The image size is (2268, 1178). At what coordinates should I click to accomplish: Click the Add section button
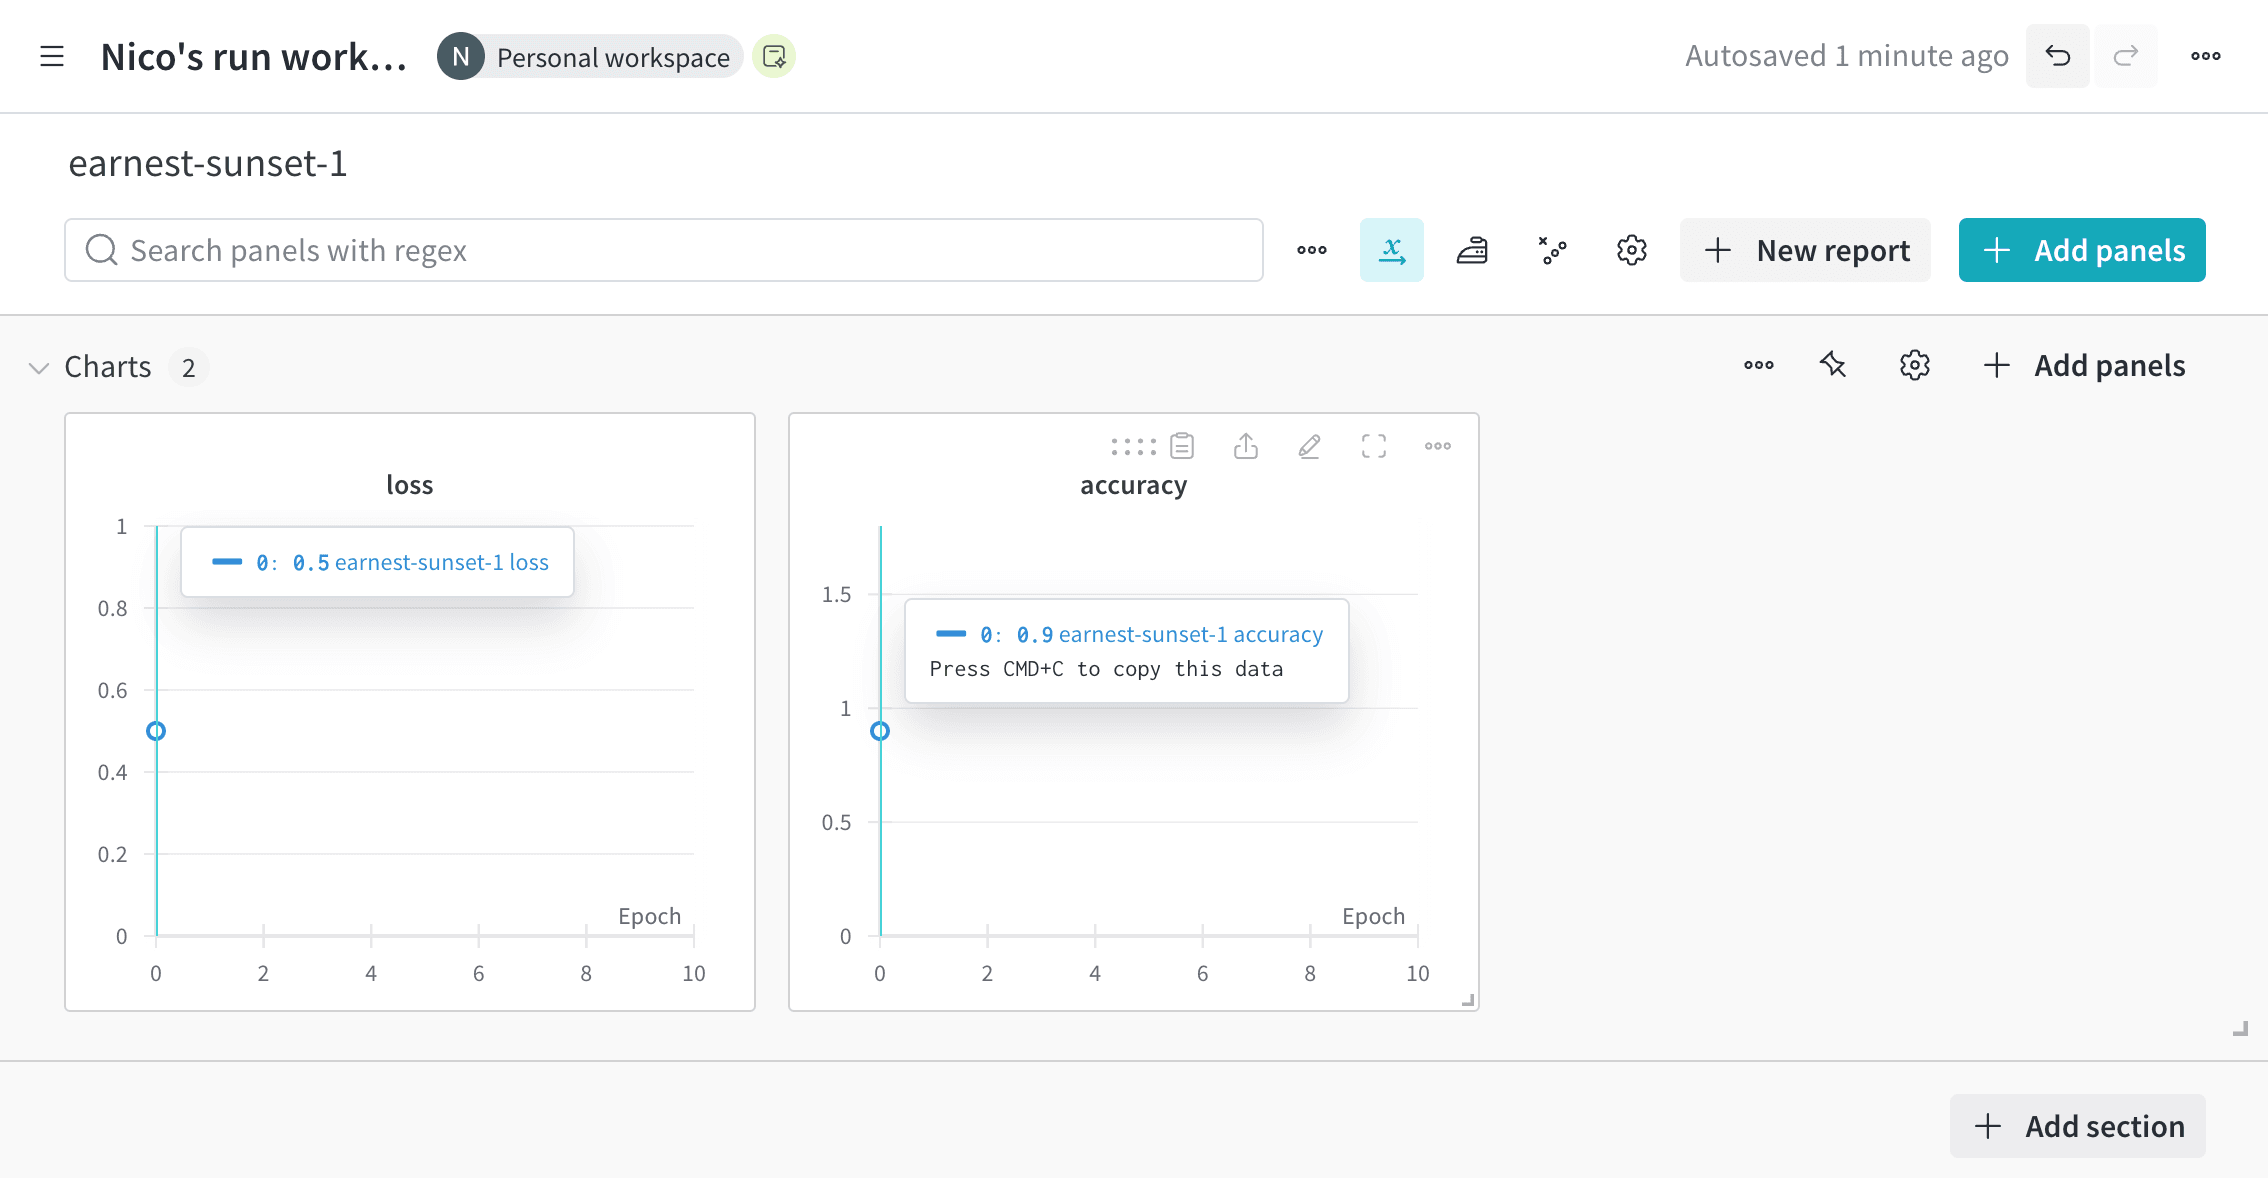tap(2078, 1126)
